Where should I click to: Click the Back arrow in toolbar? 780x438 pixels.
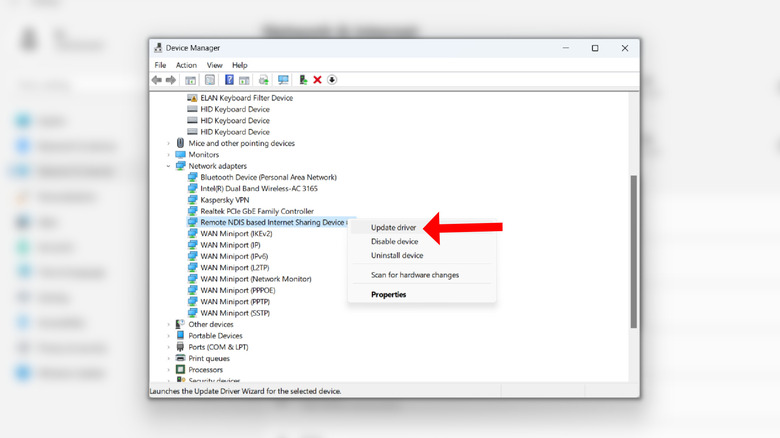coord(157,80)
